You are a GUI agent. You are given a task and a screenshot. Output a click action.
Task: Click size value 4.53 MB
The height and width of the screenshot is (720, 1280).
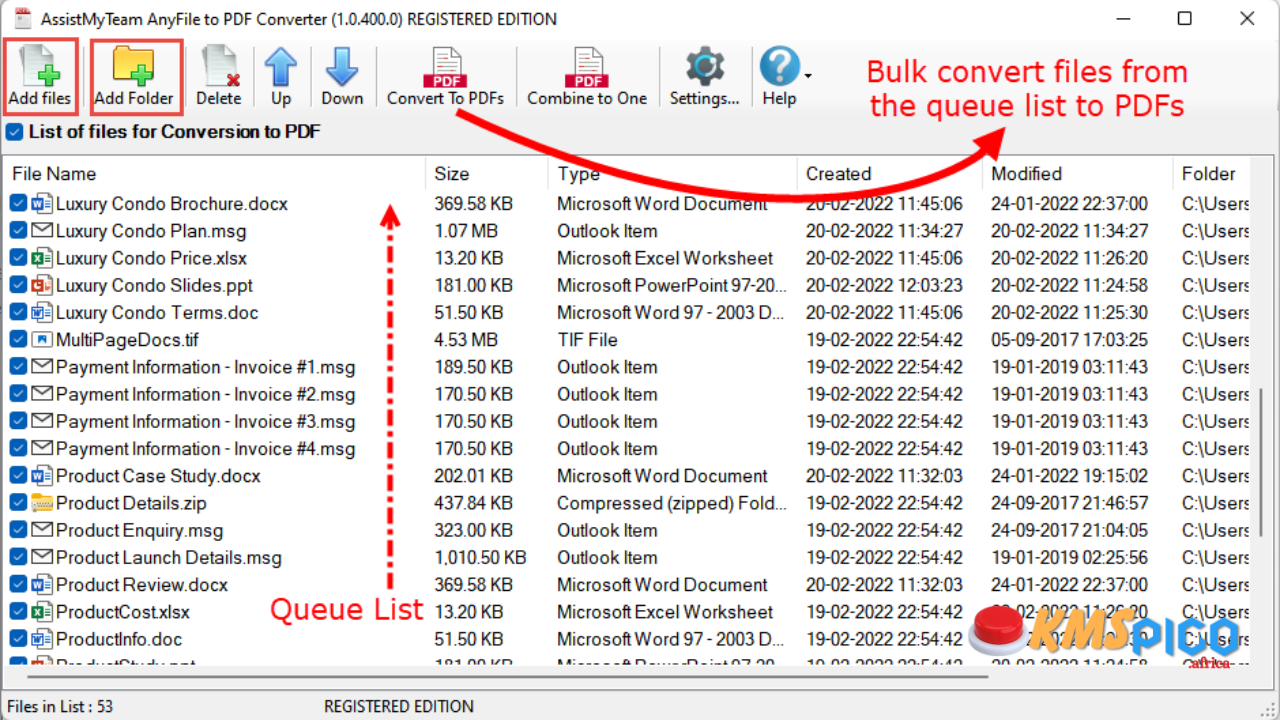[x=466, y=340]
